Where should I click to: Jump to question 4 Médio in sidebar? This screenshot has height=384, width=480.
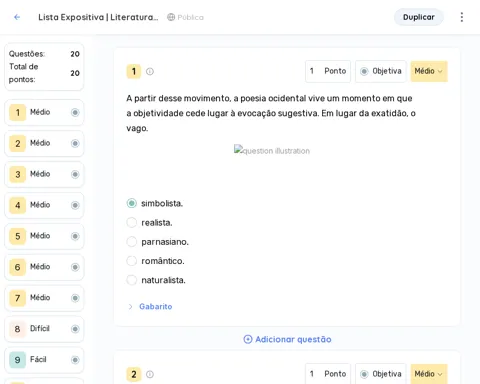tap(44, 205)
